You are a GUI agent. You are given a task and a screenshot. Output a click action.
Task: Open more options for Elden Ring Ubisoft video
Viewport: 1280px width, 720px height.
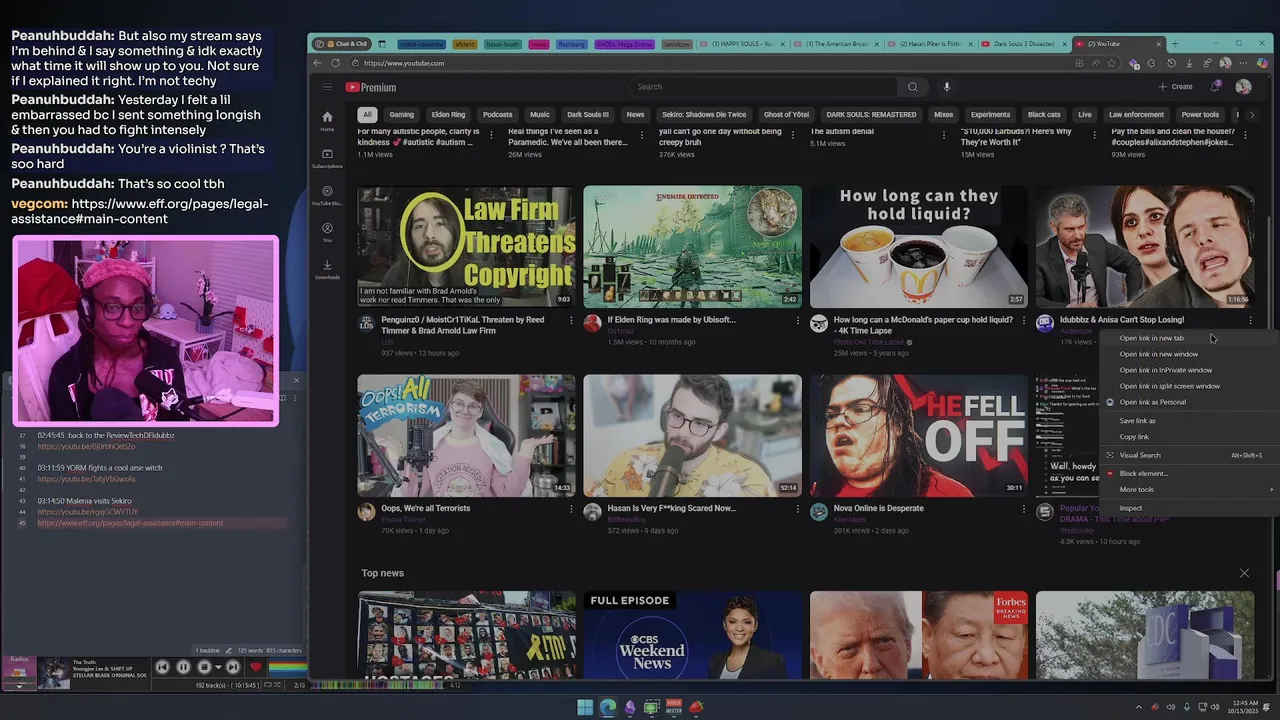pyautogui.click(x=797, y=320)
